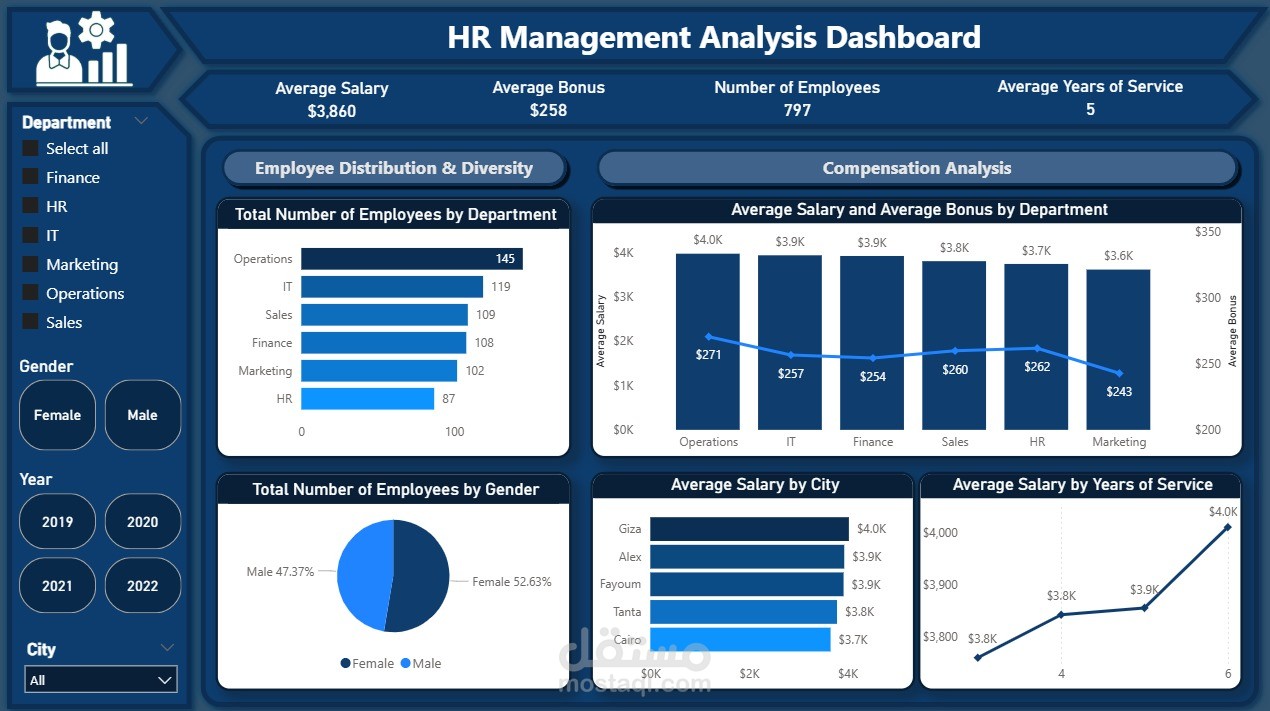Viewport: 1270px width, 711px height.
Task: Click the HR dashboard logo icon
Action: pyautogui.click(x=83, y=49)
